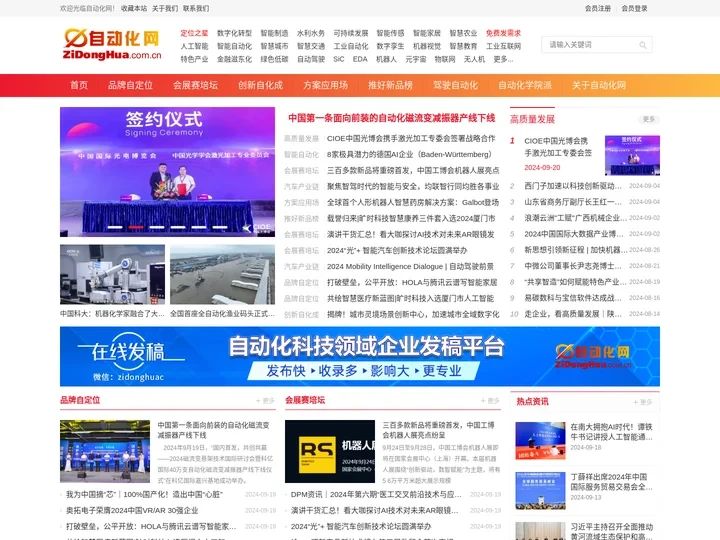This screenshot has width=720, height=540.
Task: Click the 收藏本站 link
Action: [134, 8]
